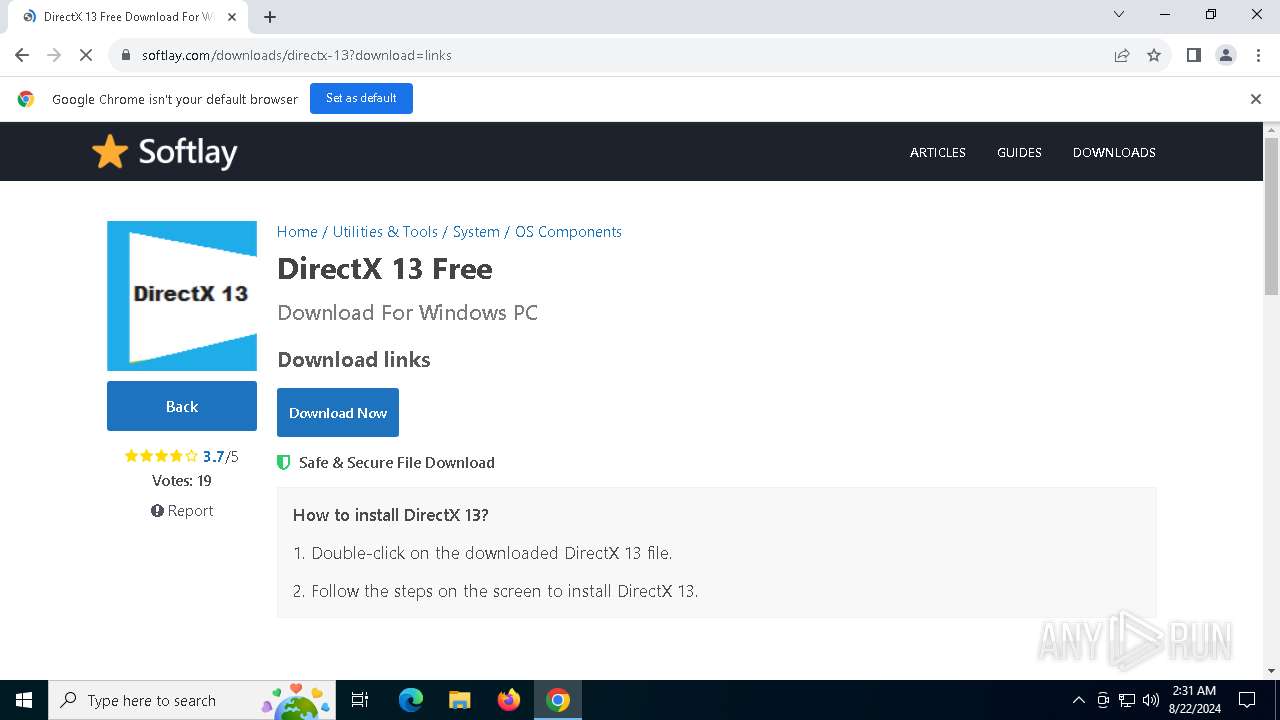1280x720 pixels.
Task: Click 'How to install DirectX 13?' heading
Action: (391, 515)
